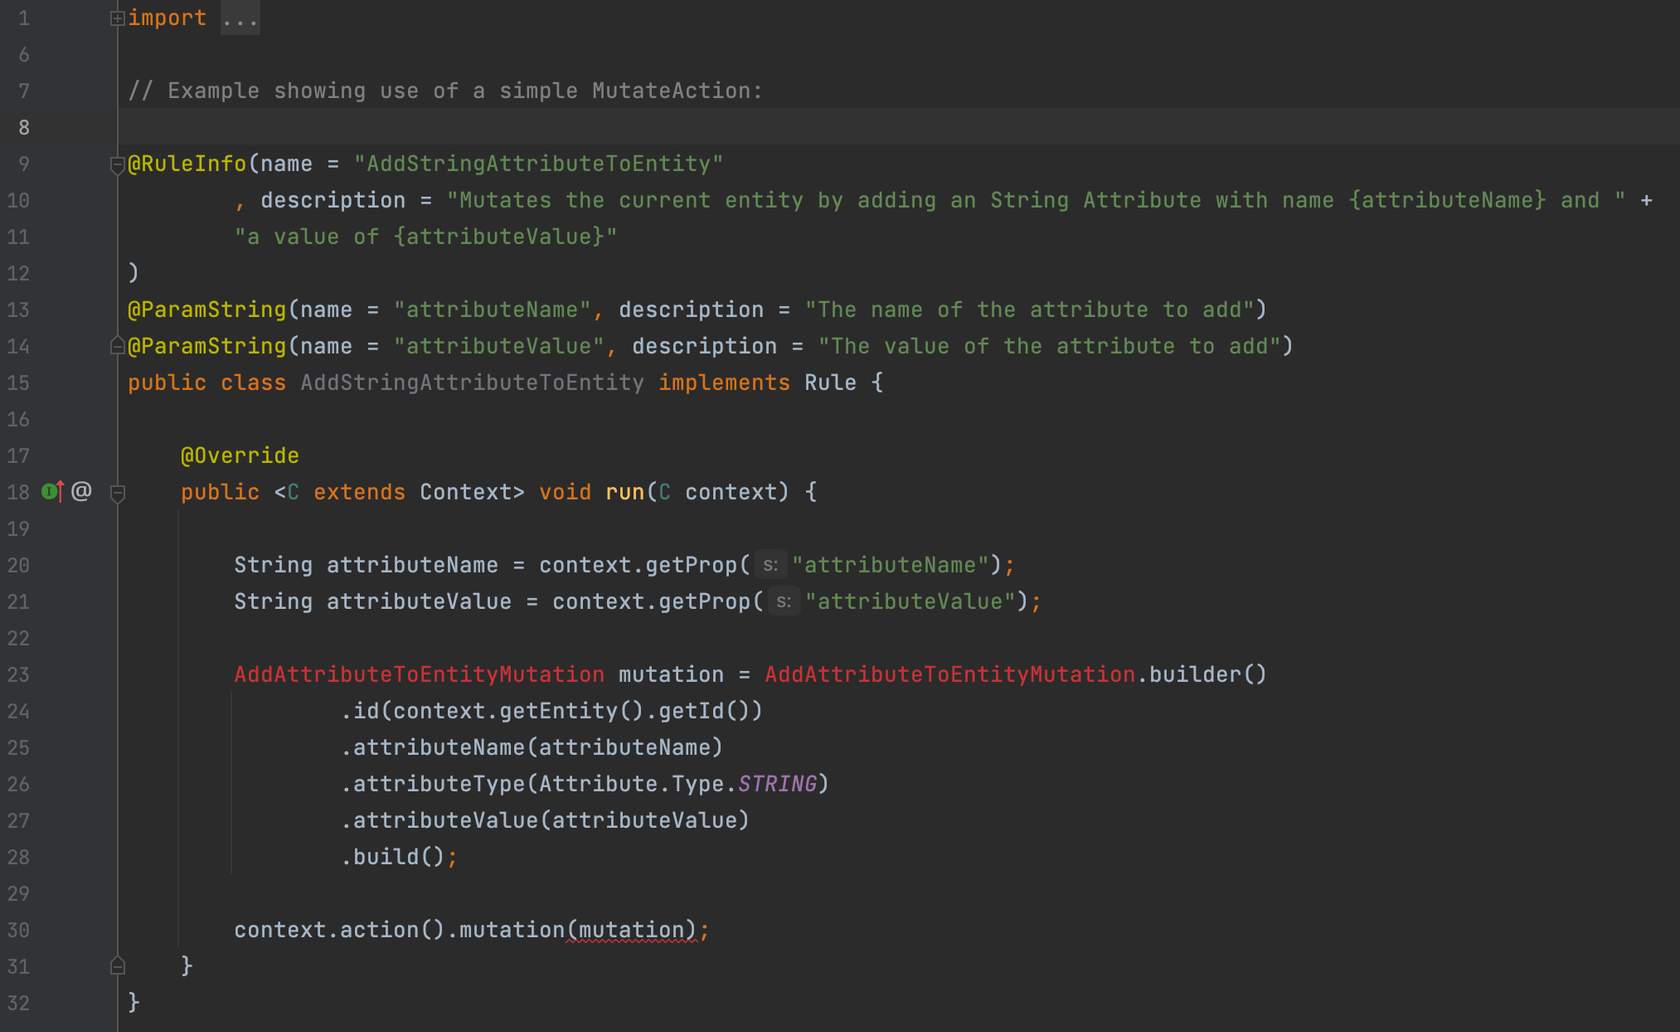1680x1032 pixels.
Task: Click line number 8 in the gutter
Action: [23, 128]
